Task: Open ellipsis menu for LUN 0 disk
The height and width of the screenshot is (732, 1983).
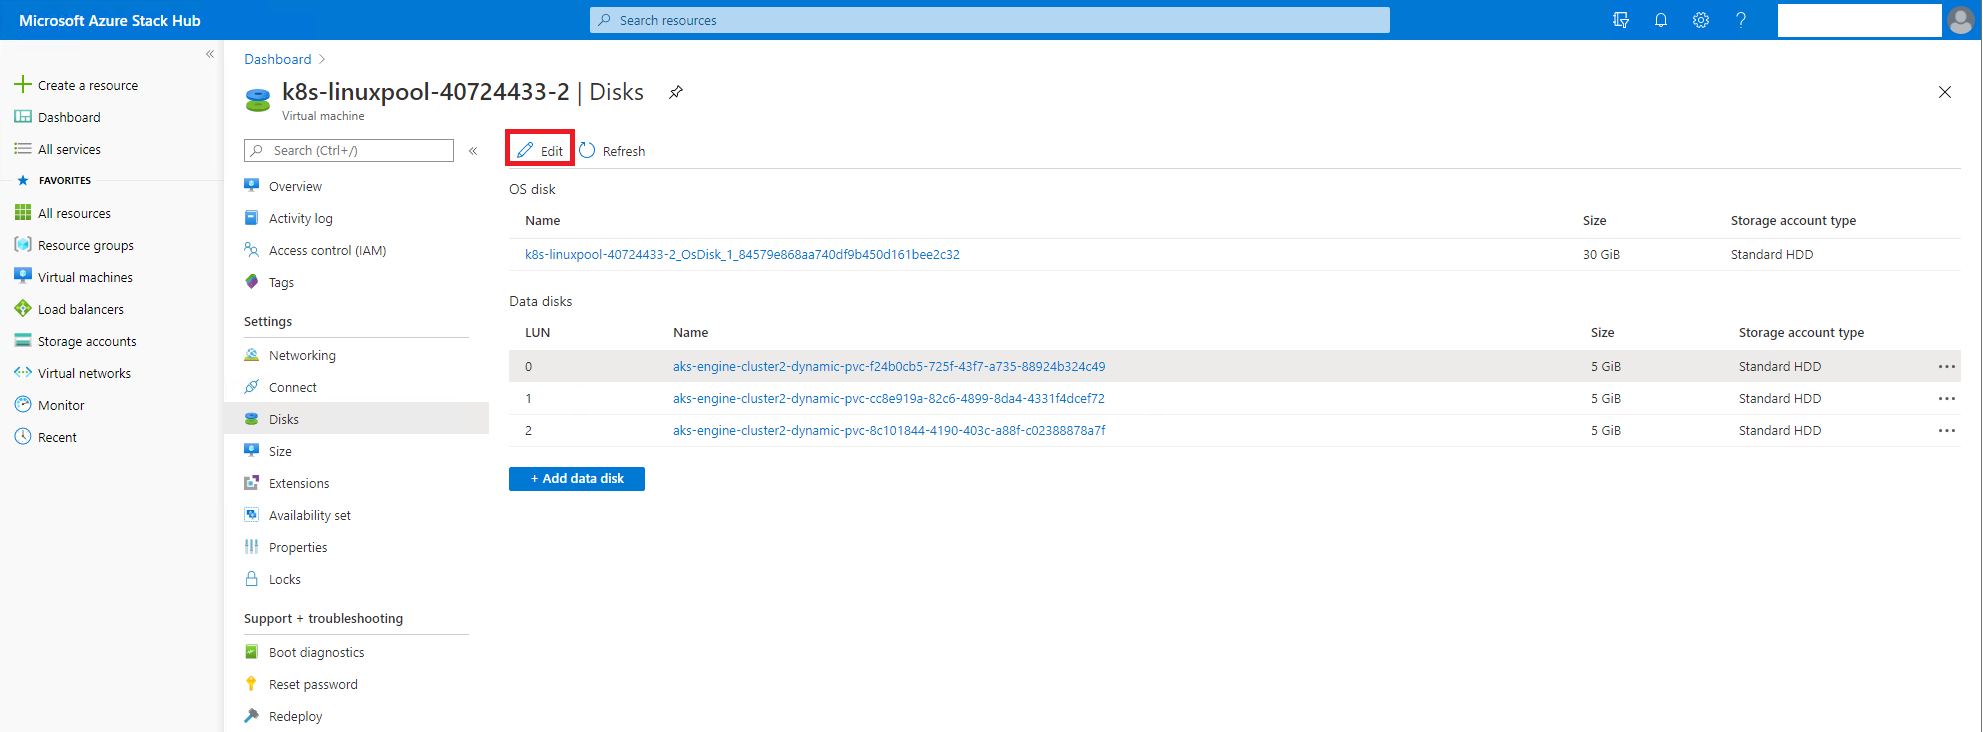Action: 1946,366
